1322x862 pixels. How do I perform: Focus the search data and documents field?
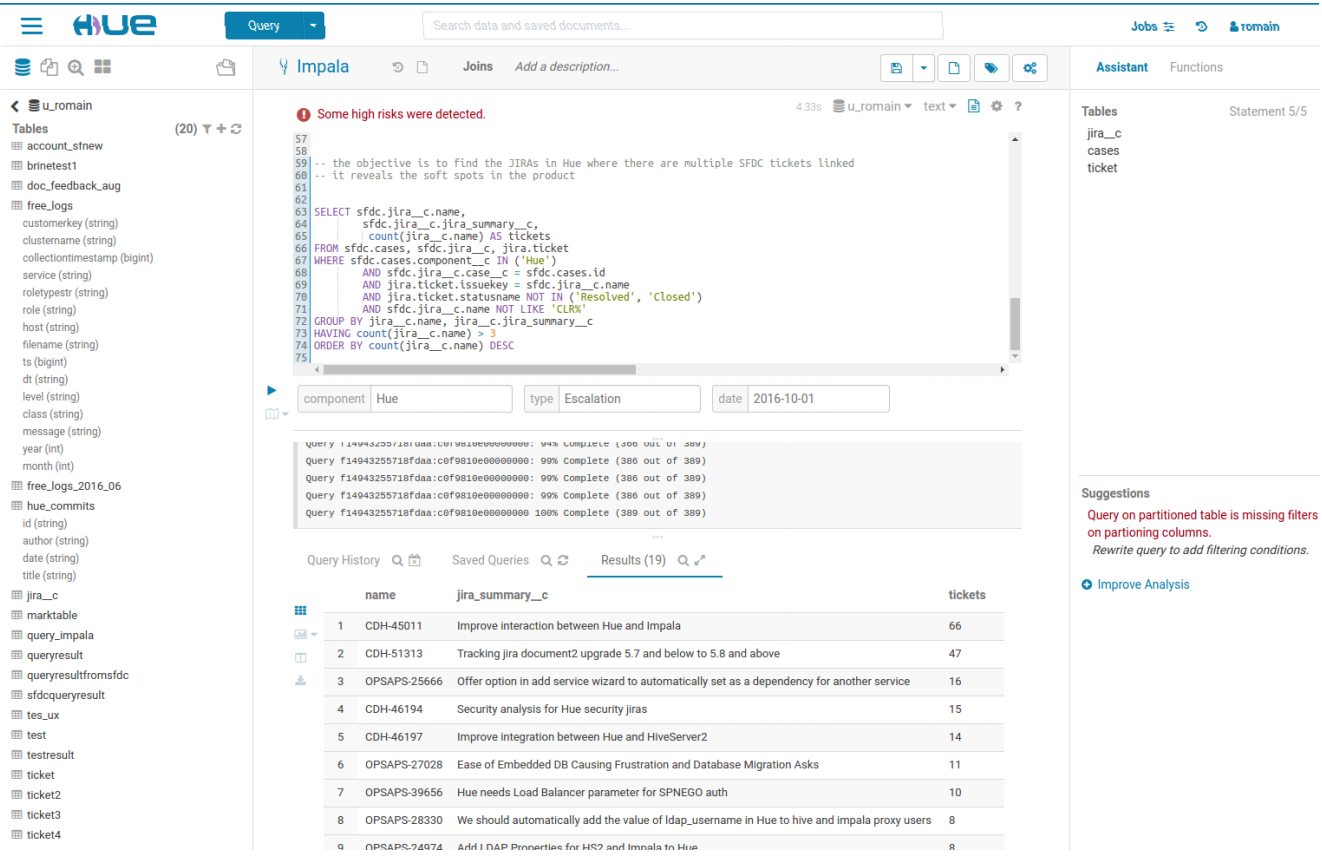[x=683, y=26]
